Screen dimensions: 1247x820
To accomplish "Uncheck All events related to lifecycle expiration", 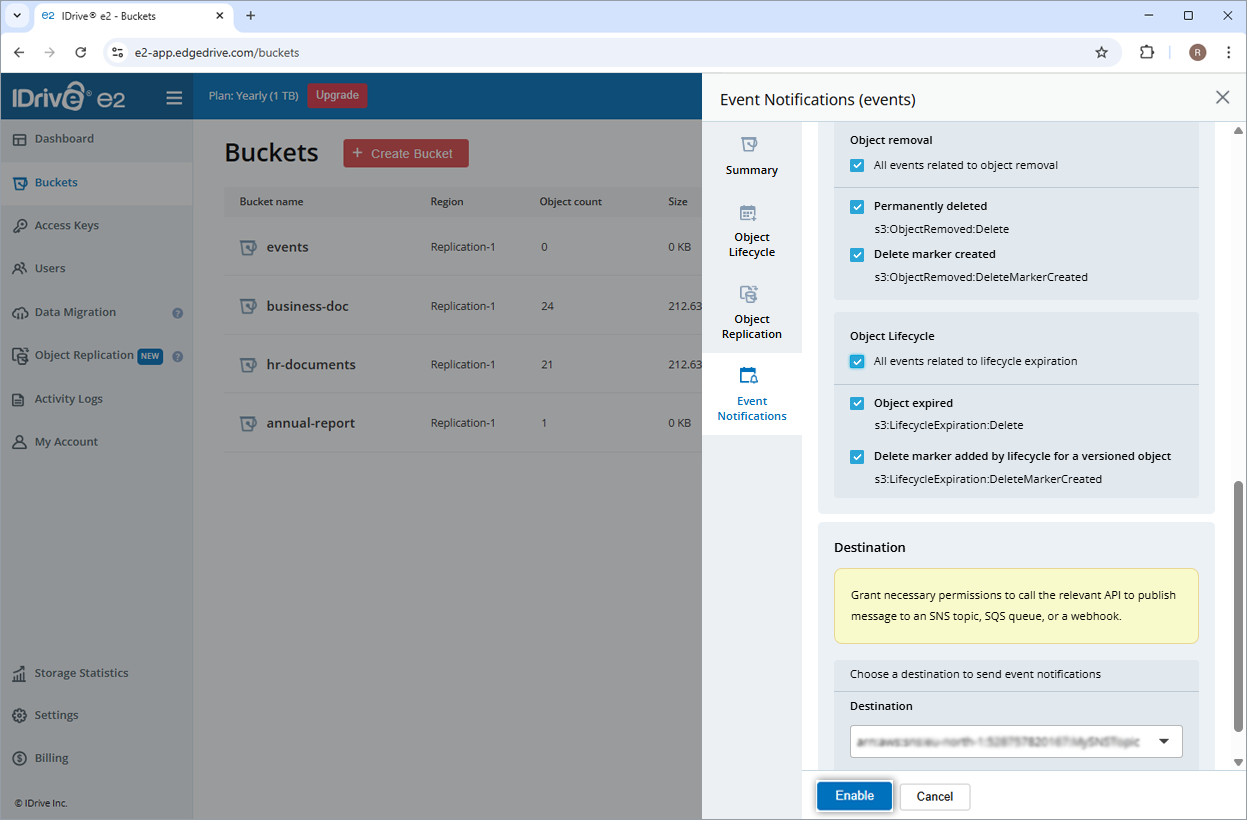I will (857, 361).
